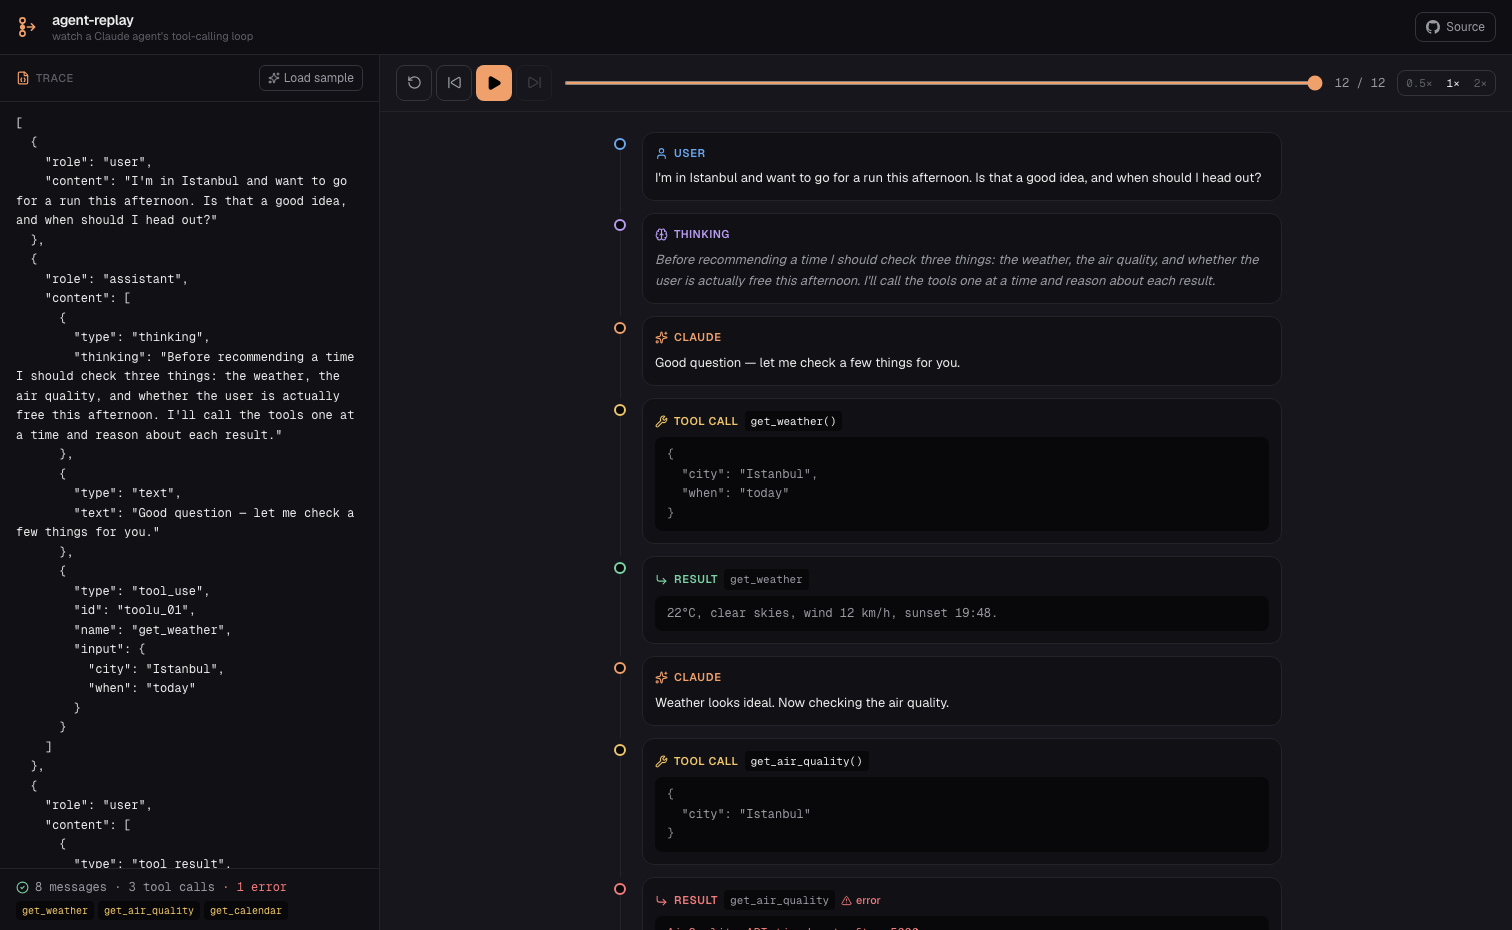Step back to previous event
This screenshot has width=1512, height=930.
(454, 83)
